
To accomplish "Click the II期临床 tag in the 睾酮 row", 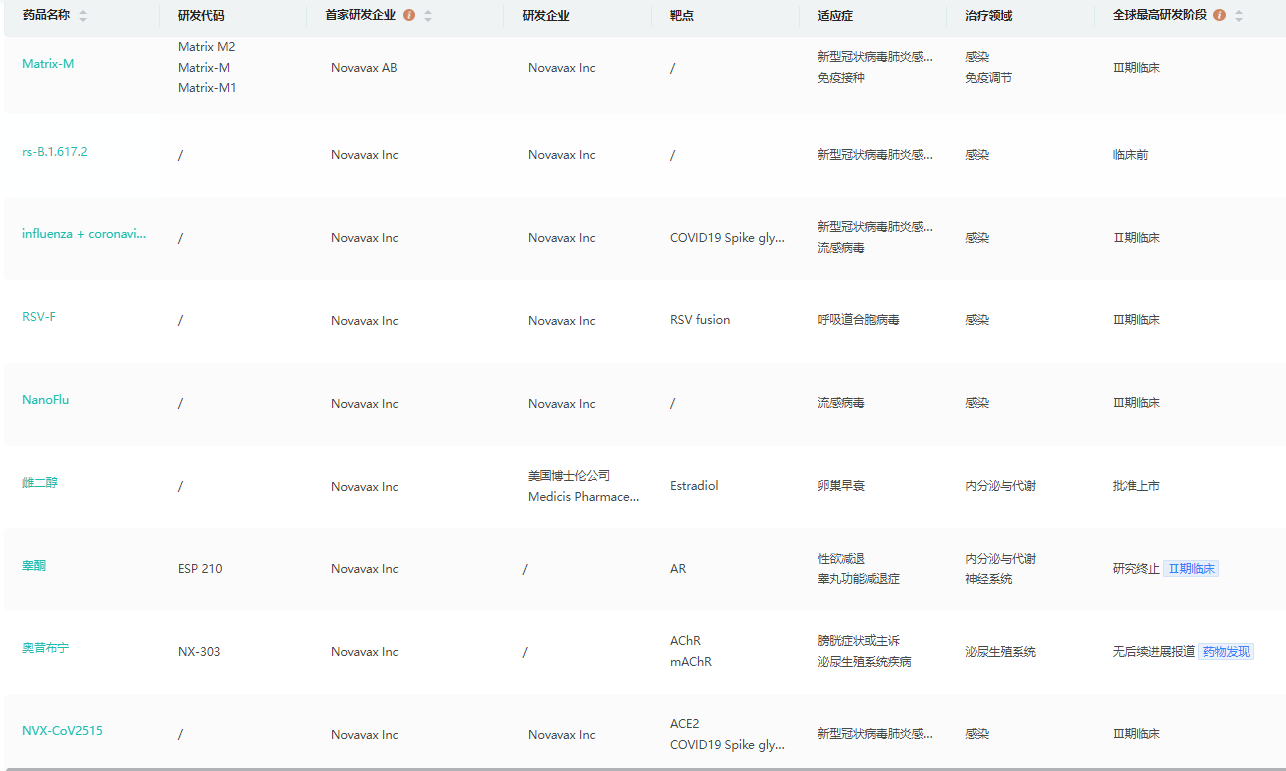I will (x=1191, y=569).
